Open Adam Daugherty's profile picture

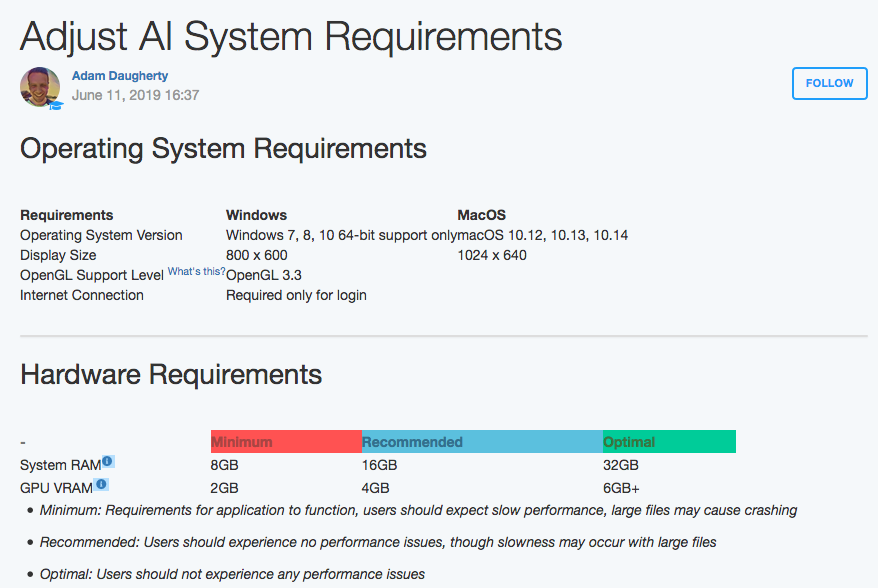point(40,87)
